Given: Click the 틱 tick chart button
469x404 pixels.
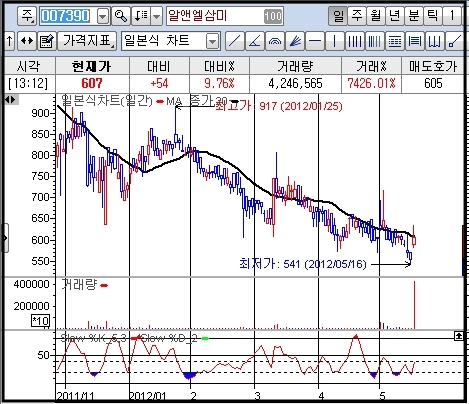Looking at the screenshot, I should 433,16.
